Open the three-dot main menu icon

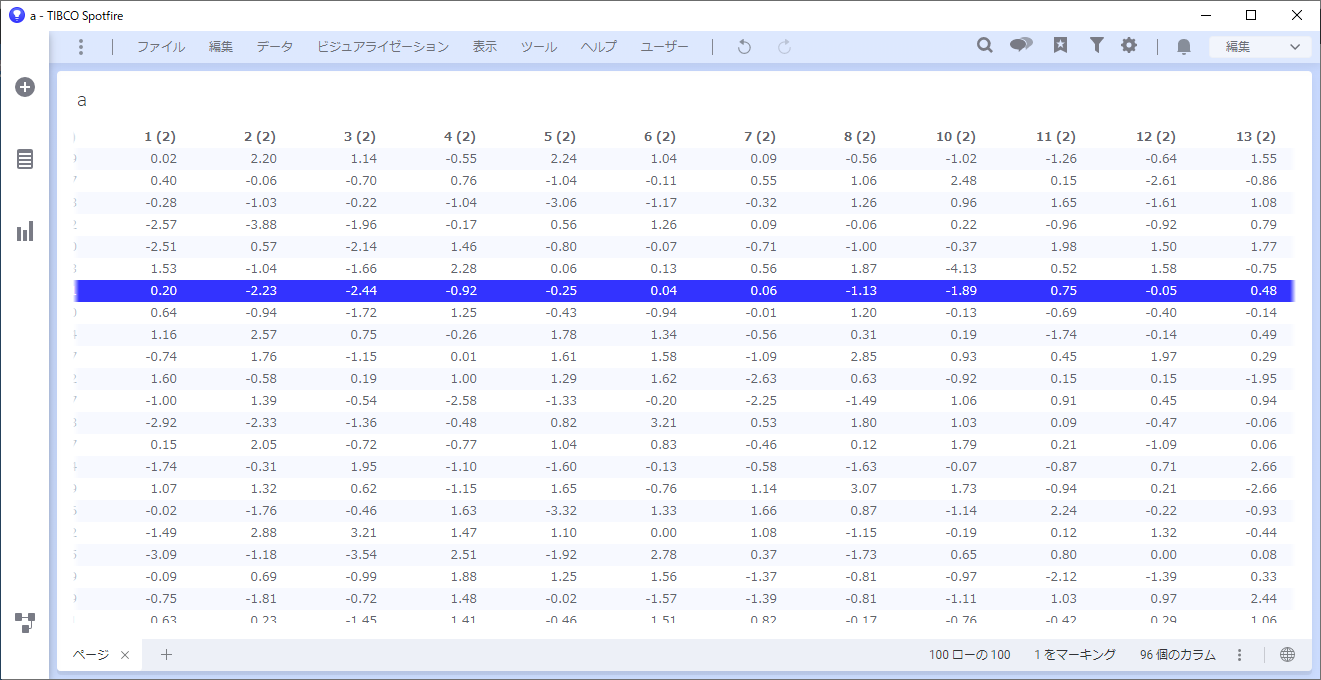tap(81, 47)
